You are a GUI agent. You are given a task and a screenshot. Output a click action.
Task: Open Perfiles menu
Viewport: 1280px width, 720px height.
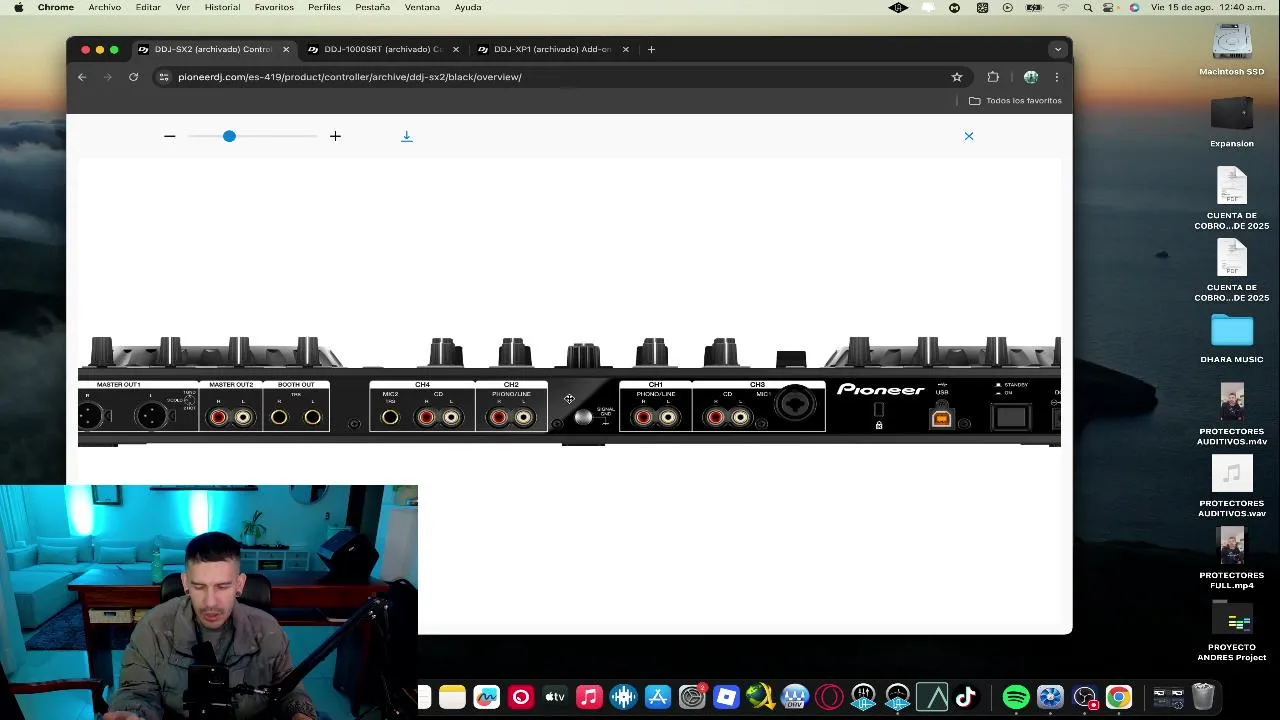click(x=324, y=7)
